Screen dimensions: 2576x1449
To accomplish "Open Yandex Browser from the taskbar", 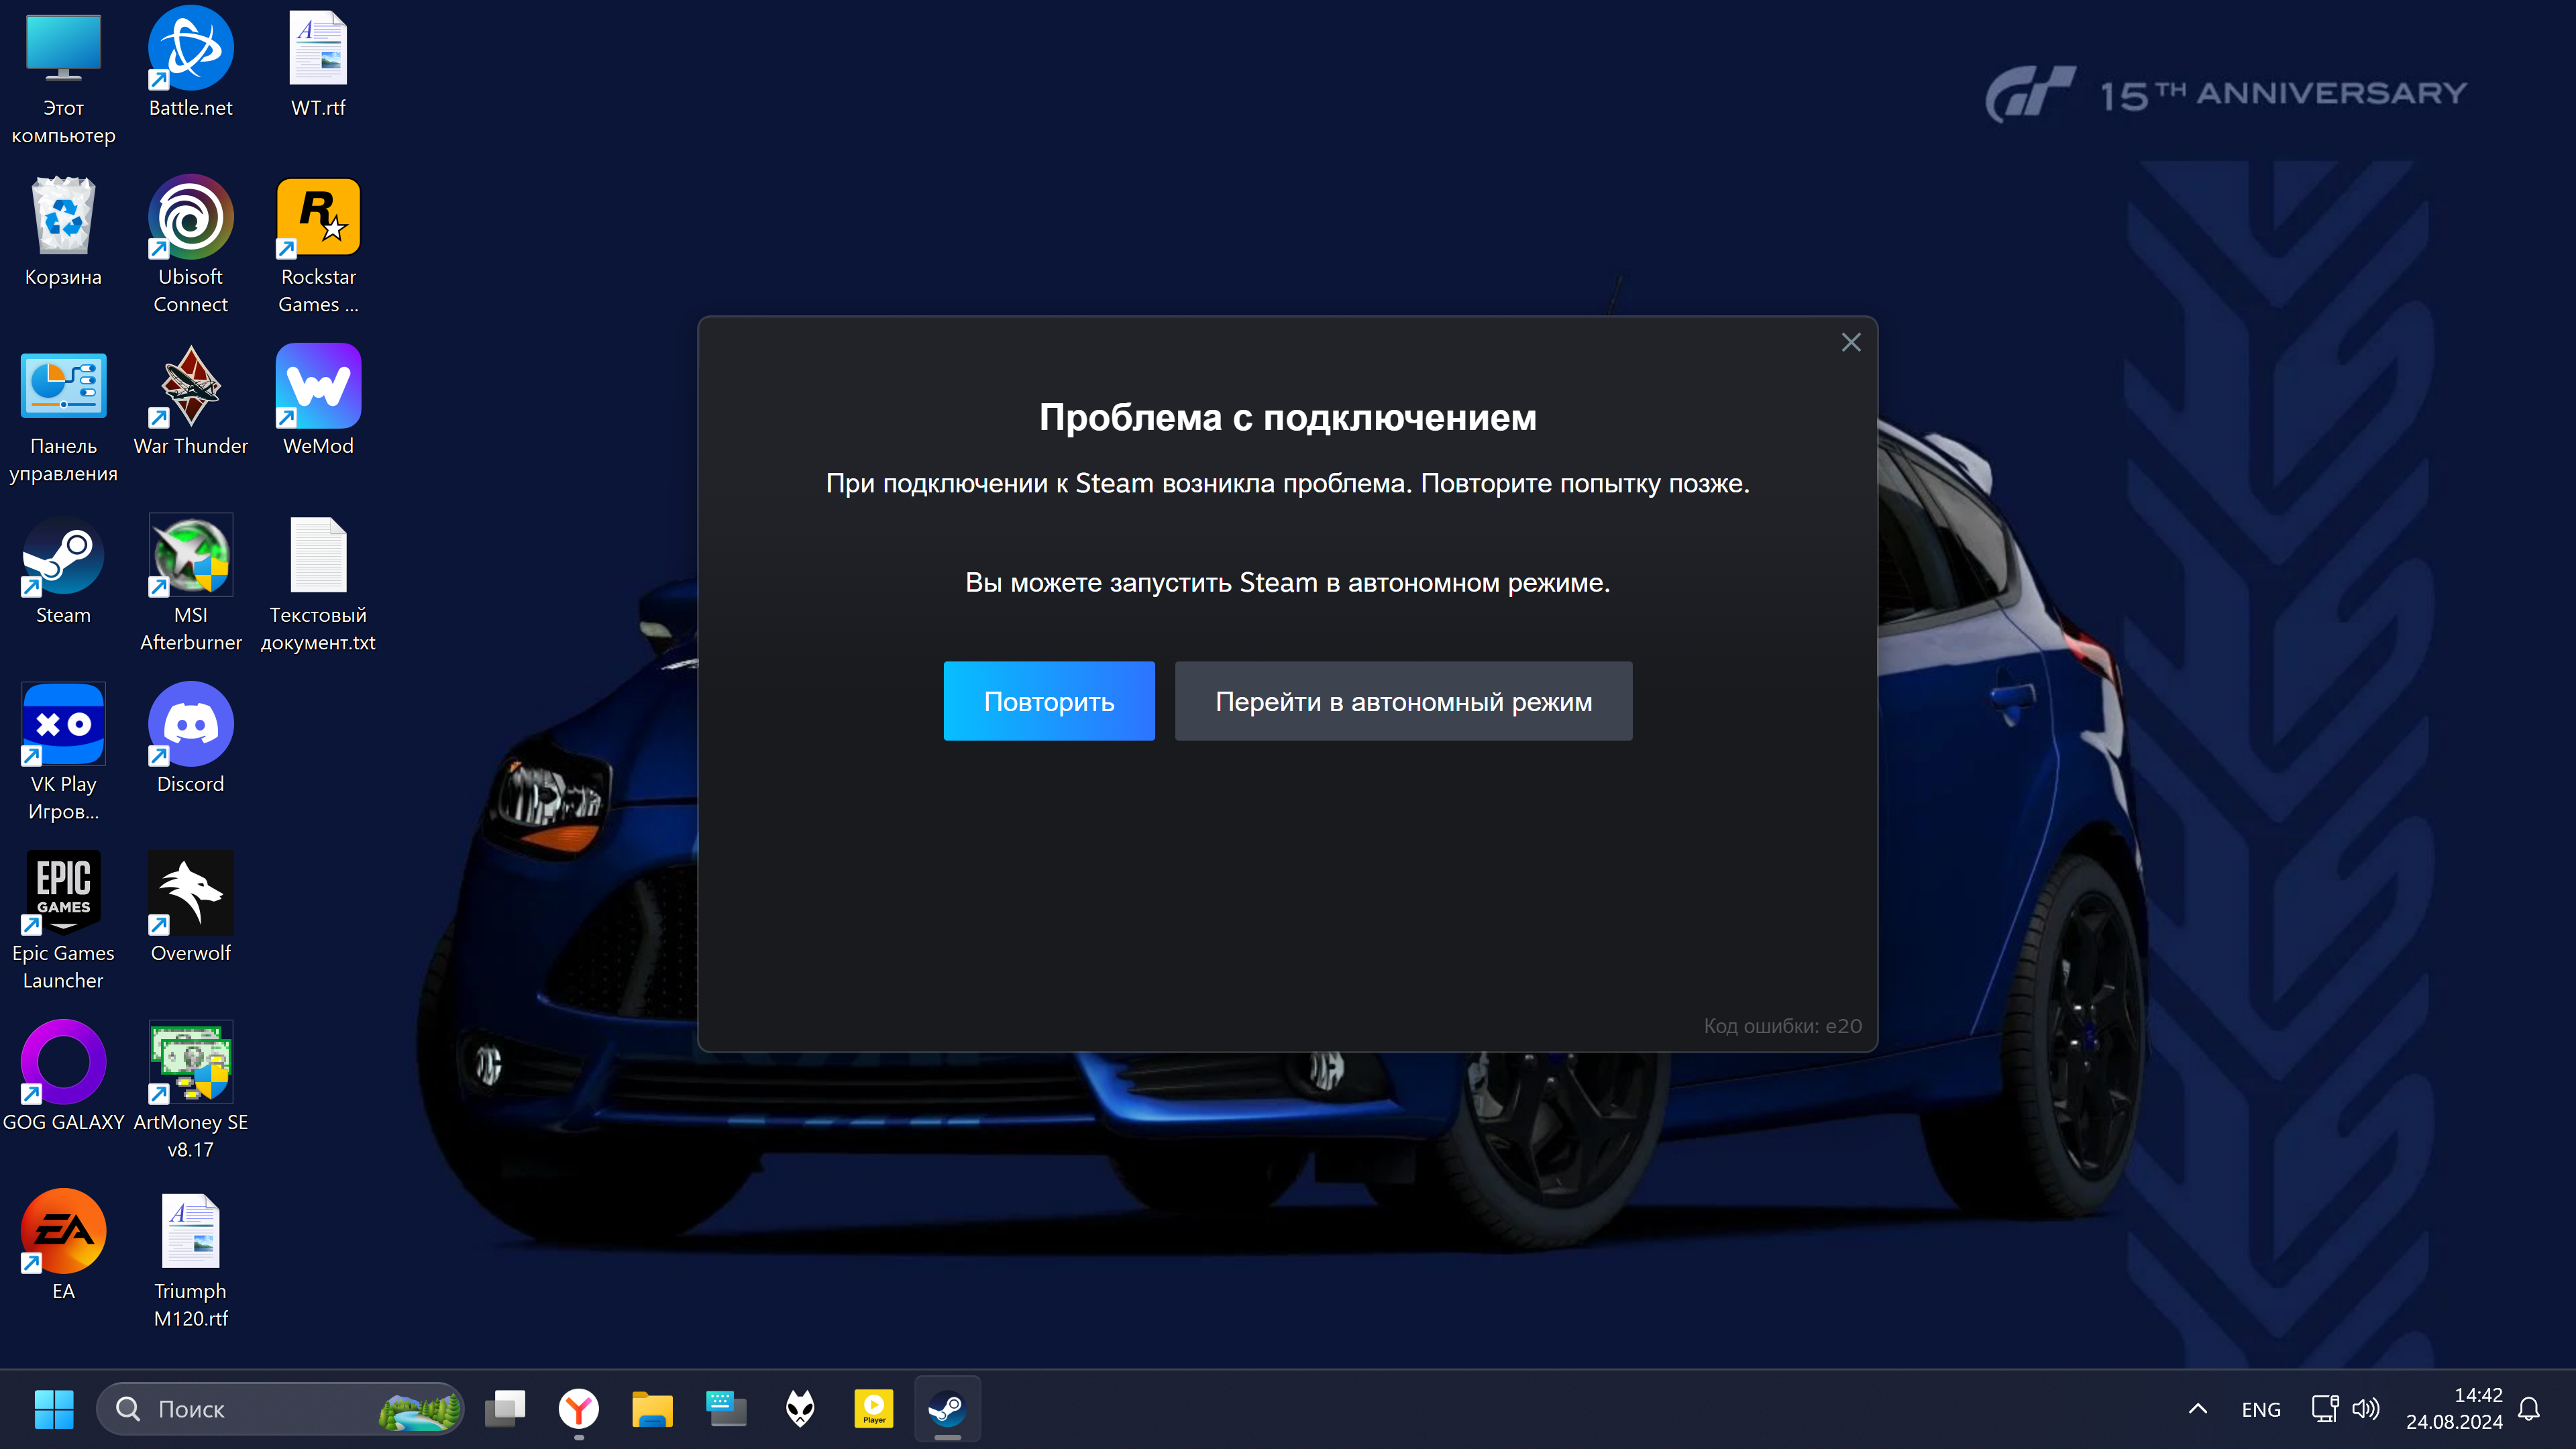I will tap(578, 1409).
